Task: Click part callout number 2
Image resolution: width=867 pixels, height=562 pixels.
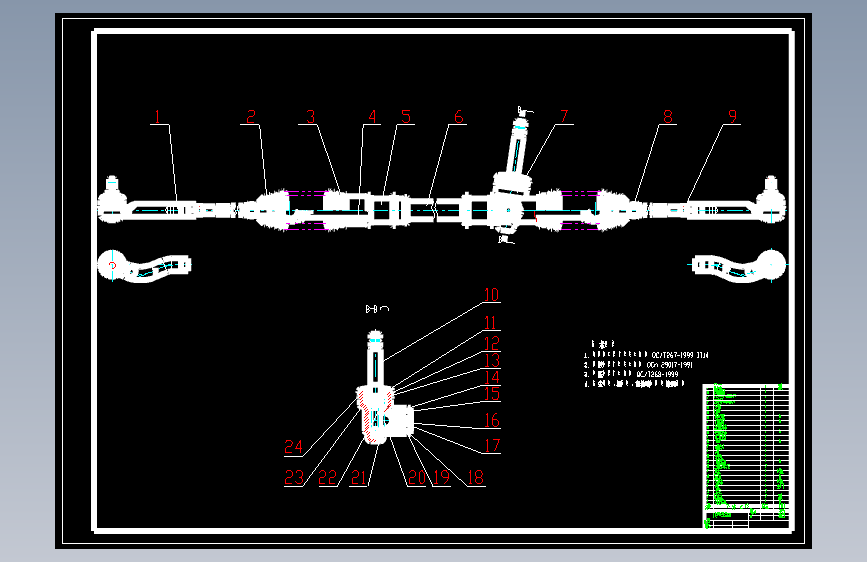Action: [x=251, y=117]
